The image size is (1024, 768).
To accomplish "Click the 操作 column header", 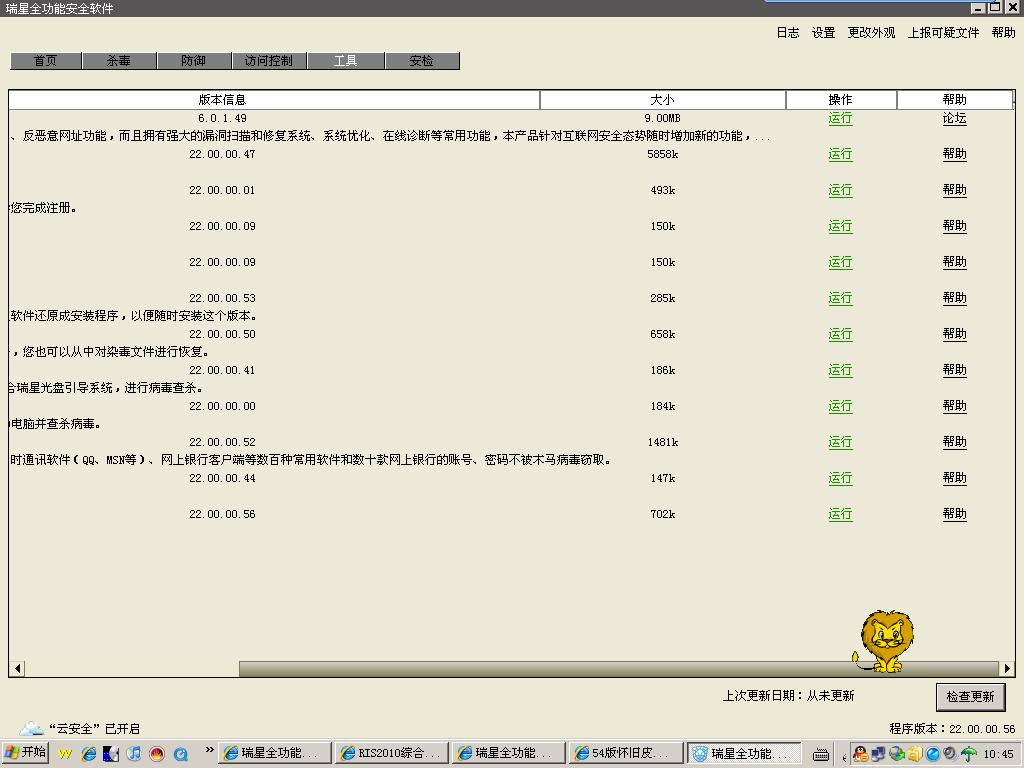I will pos(841,100).
